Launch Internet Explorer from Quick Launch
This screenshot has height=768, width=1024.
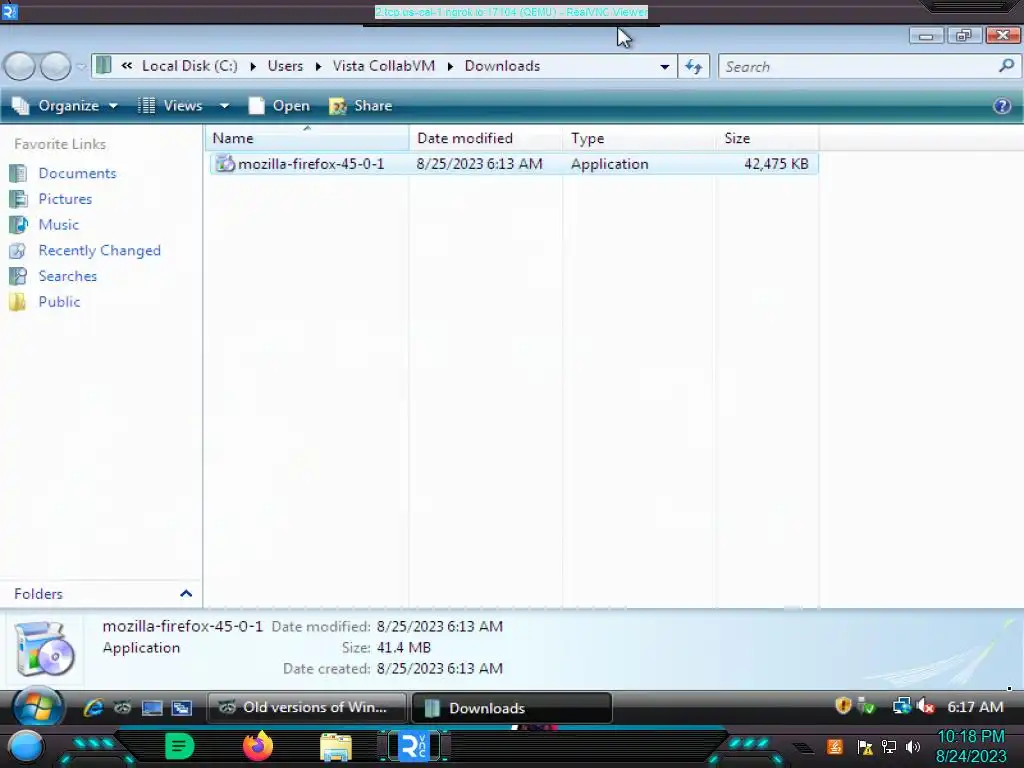(x=93, y=708)
